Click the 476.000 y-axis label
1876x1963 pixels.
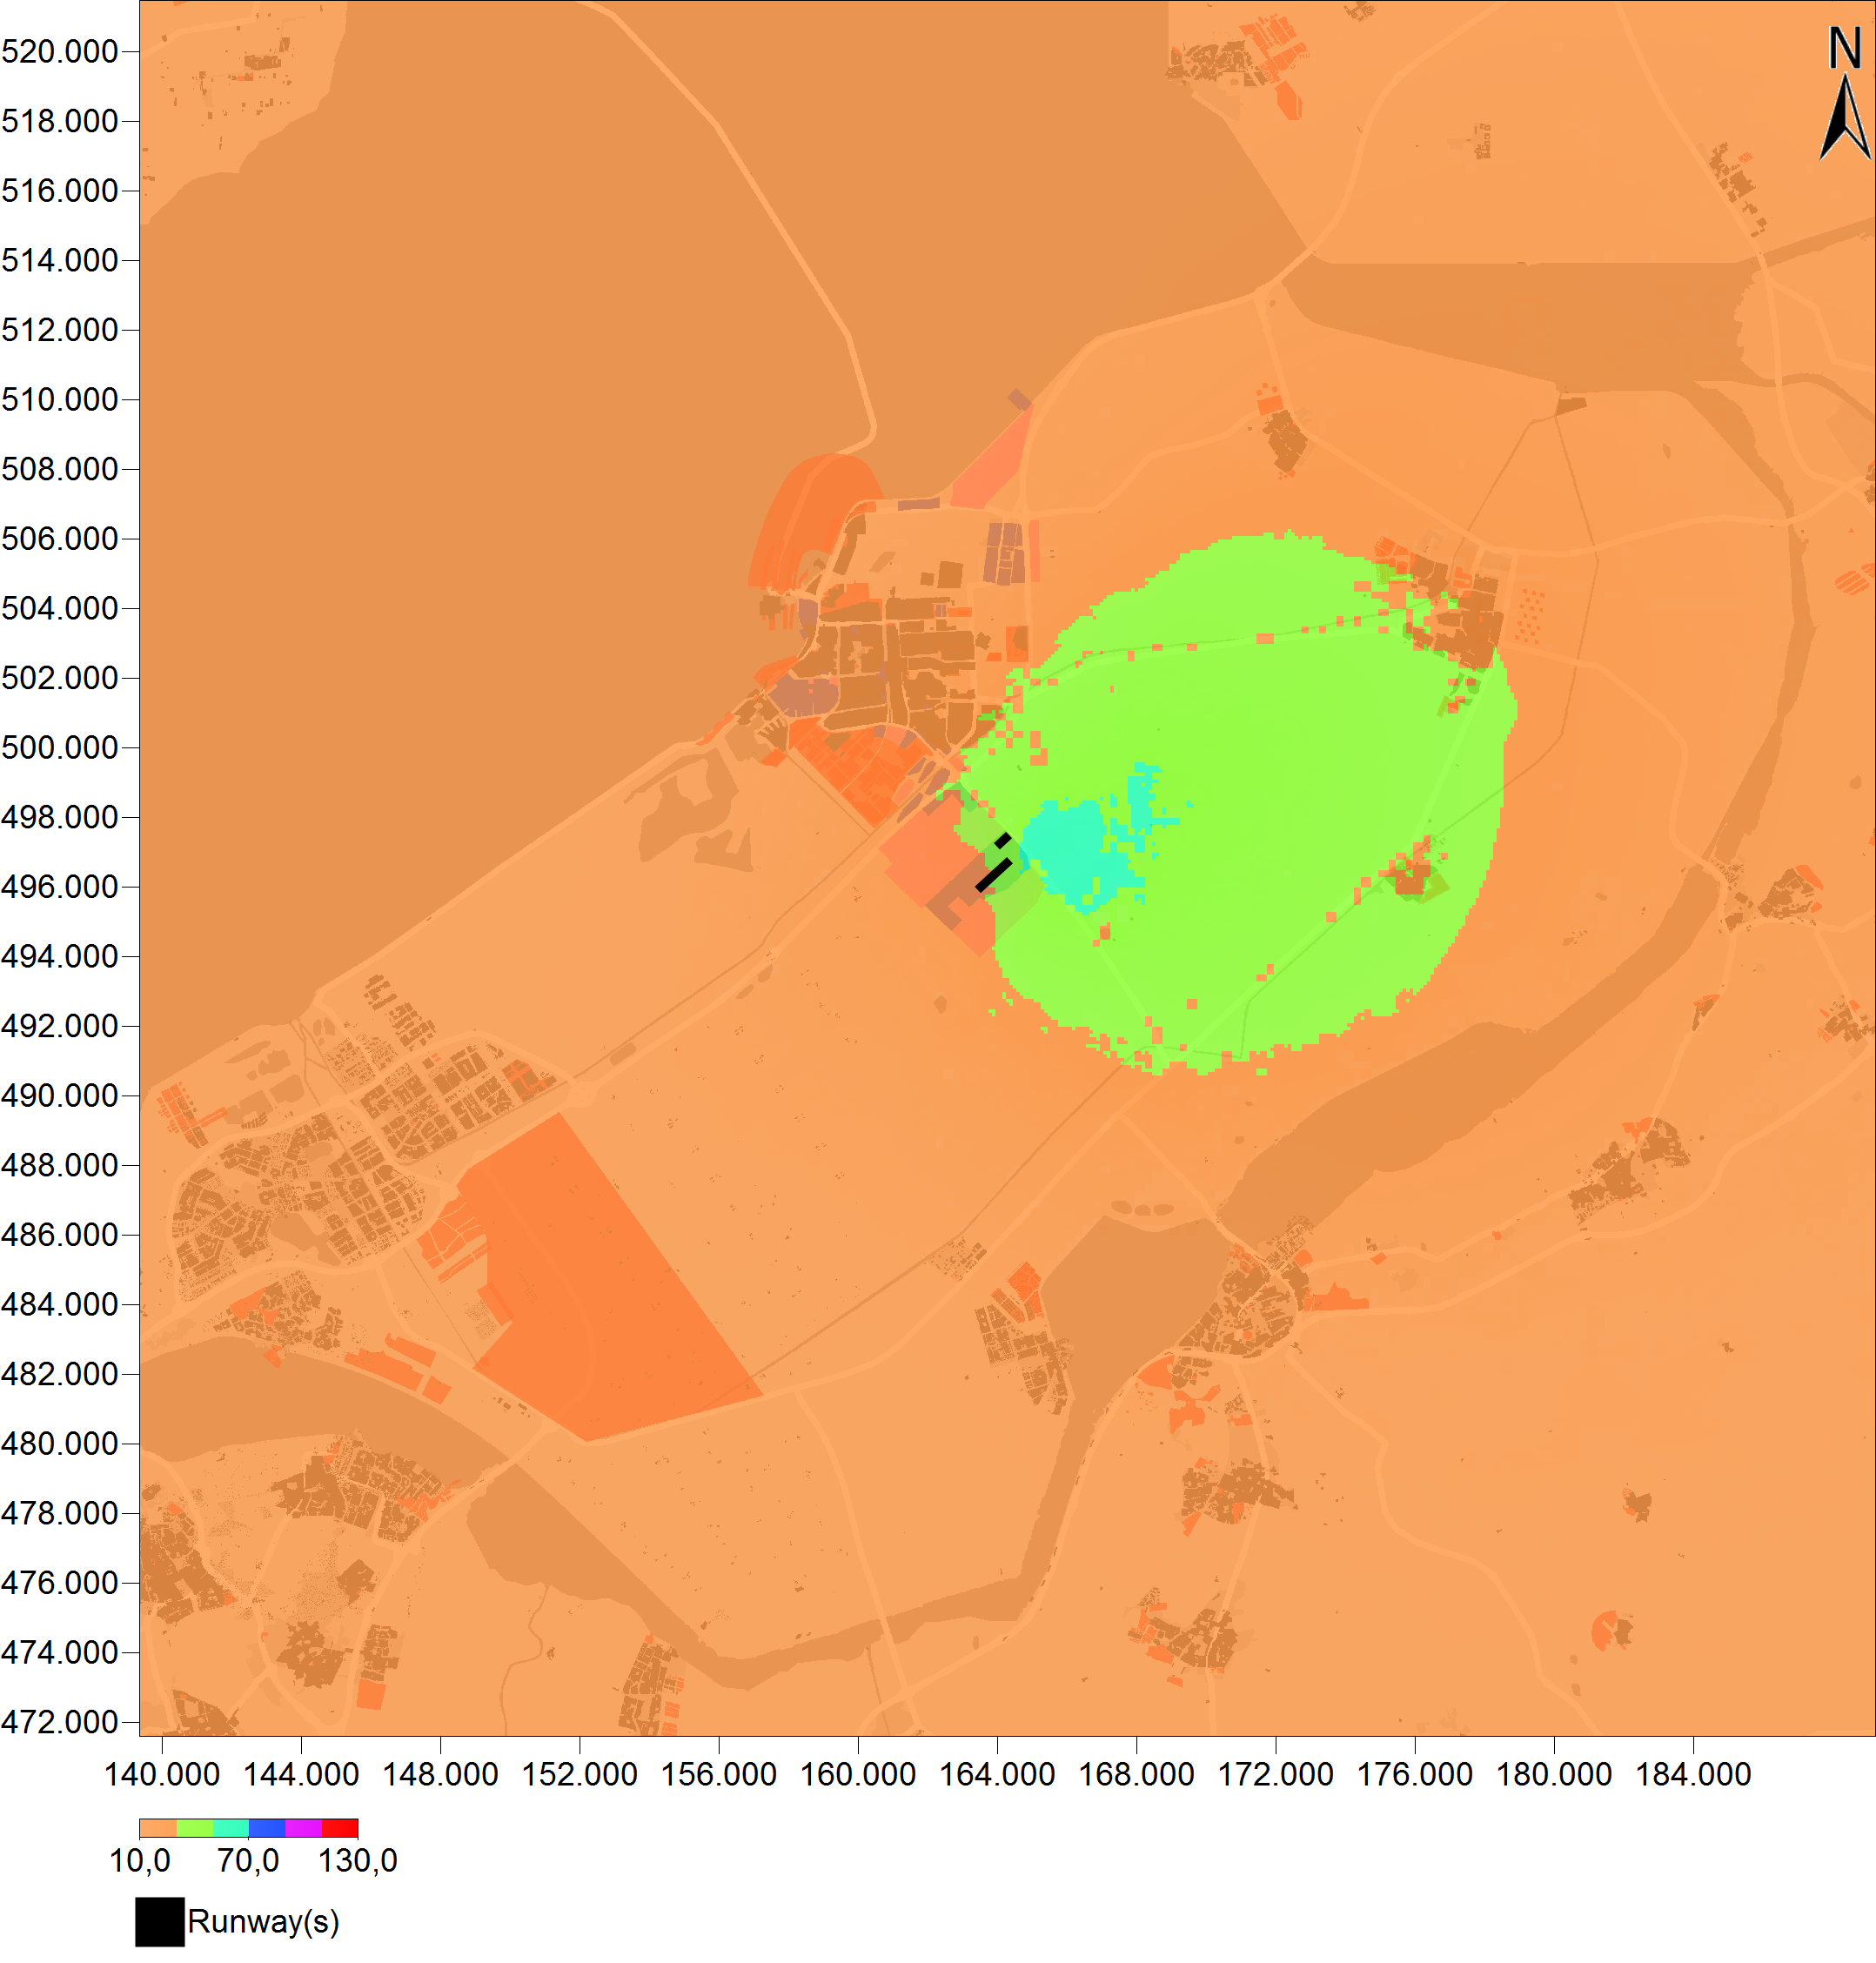(60, 1583)
